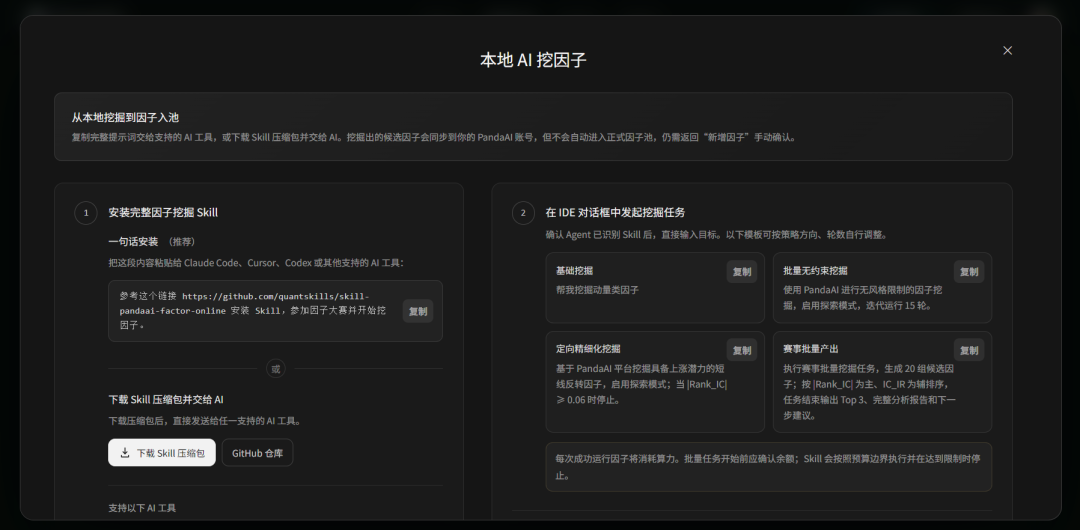Click the 赛事批量产出 card title

(x=811, y=349)
